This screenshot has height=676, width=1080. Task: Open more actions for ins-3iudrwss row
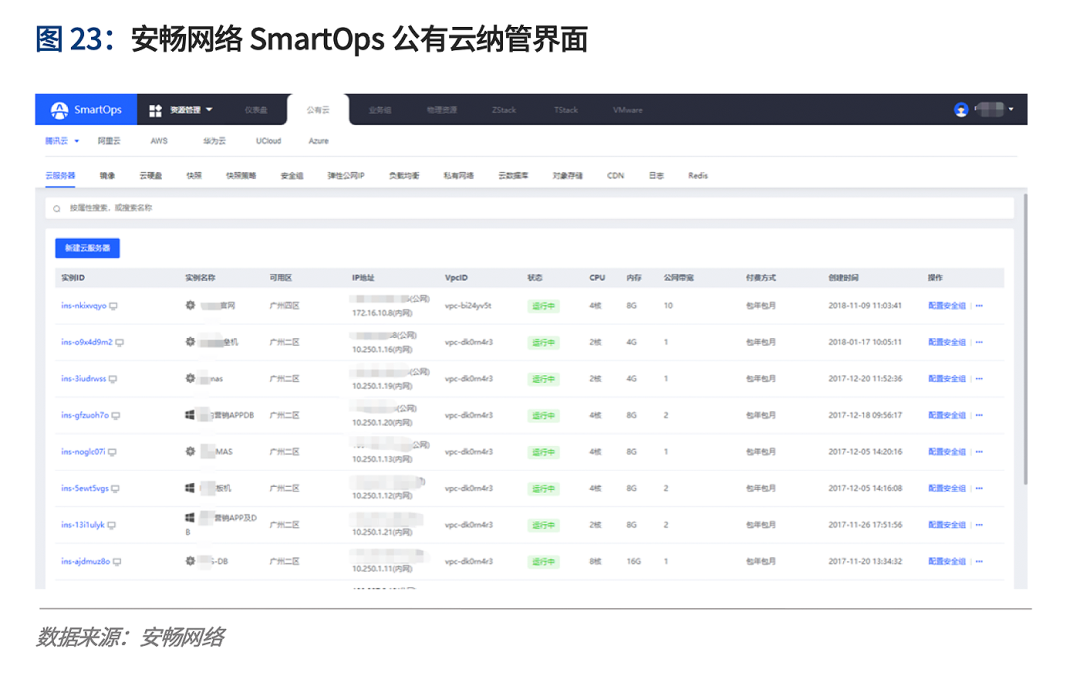979,379
